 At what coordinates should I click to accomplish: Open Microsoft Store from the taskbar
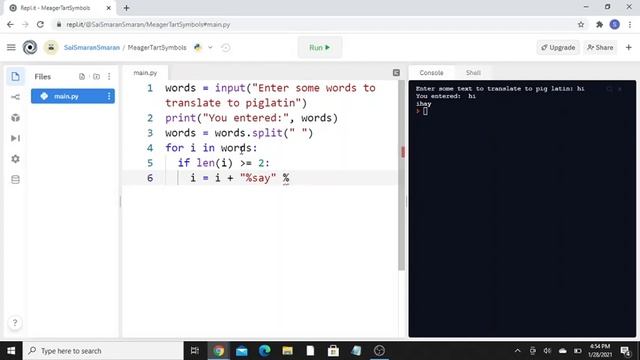point(333,351)
